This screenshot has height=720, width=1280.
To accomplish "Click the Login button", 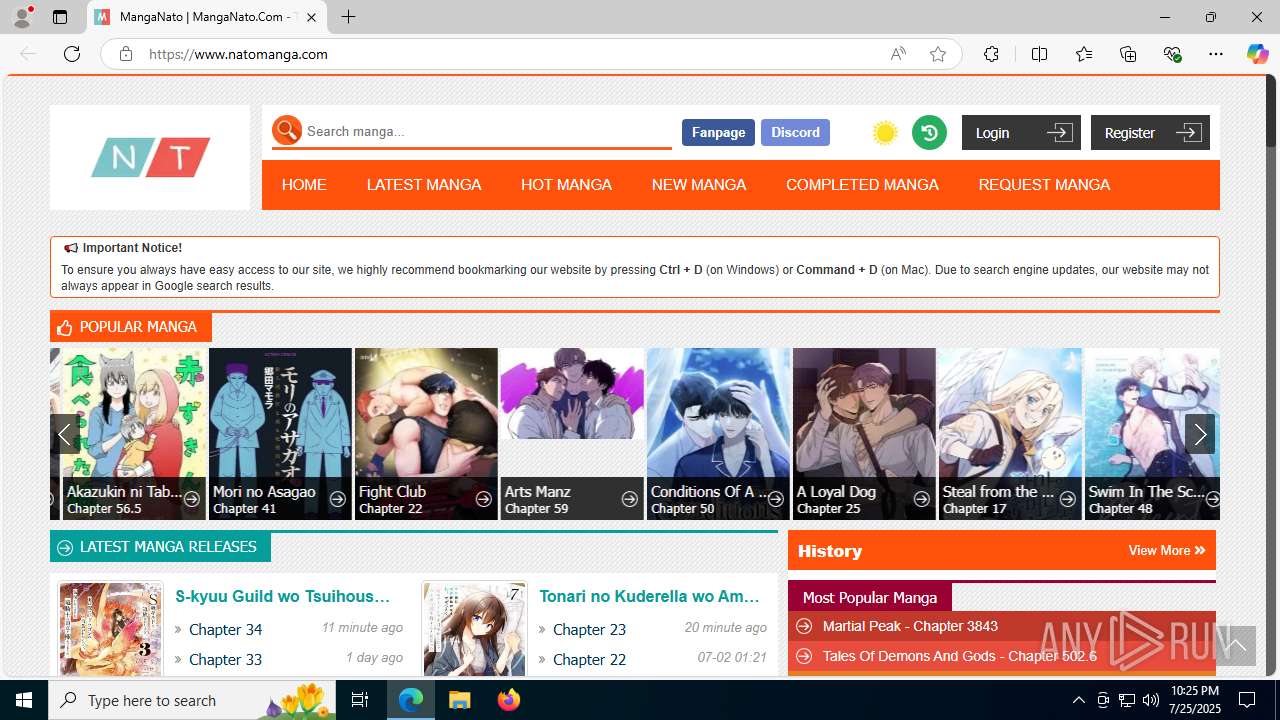I will coord(1021,132).
